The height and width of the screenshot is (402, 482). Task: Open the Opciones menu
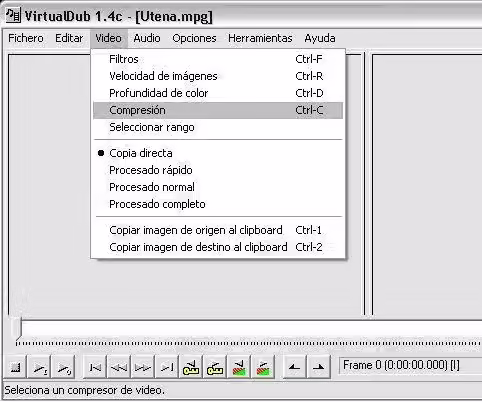click(194, 38)
